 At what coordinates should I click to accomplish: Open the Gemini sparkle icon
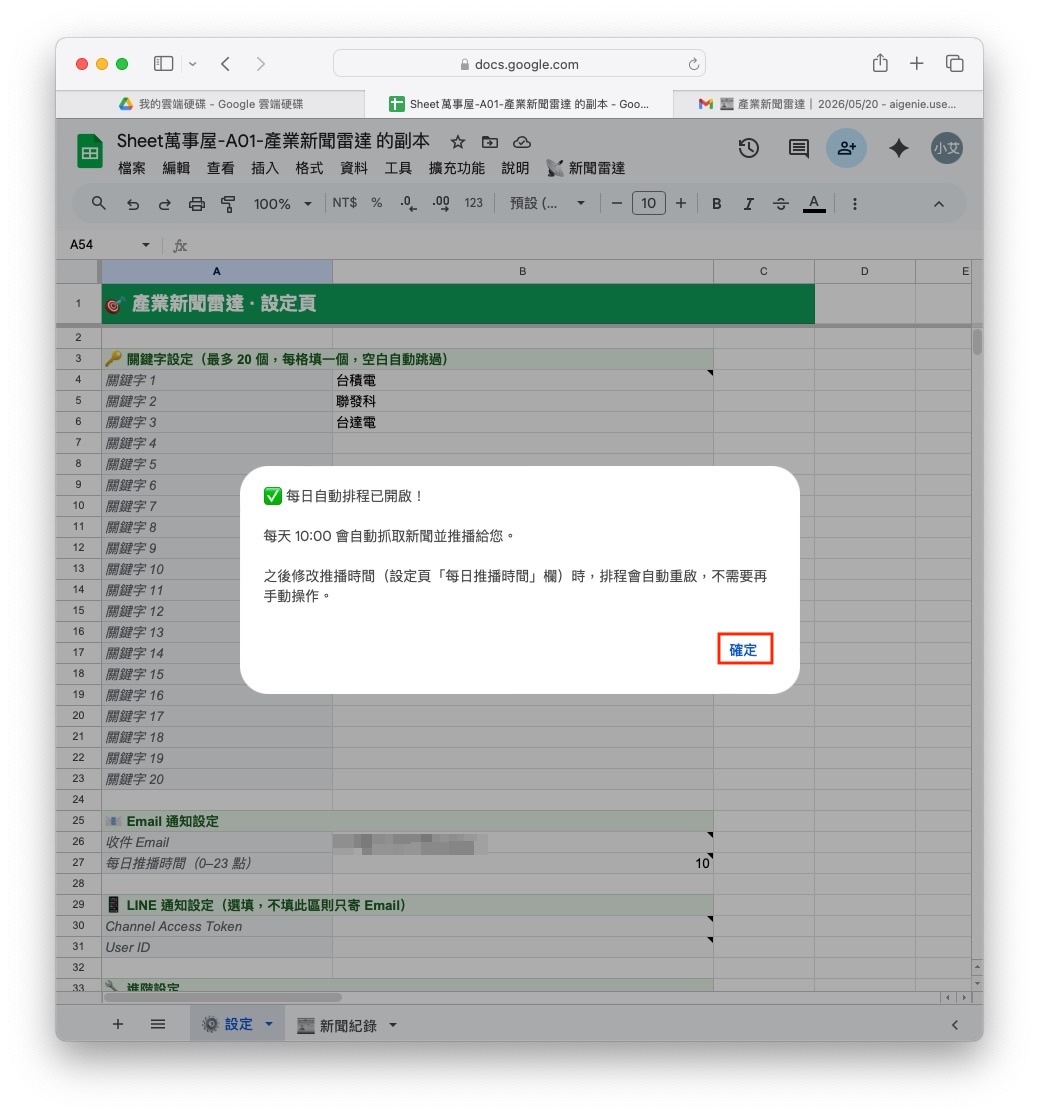(899, 148)
